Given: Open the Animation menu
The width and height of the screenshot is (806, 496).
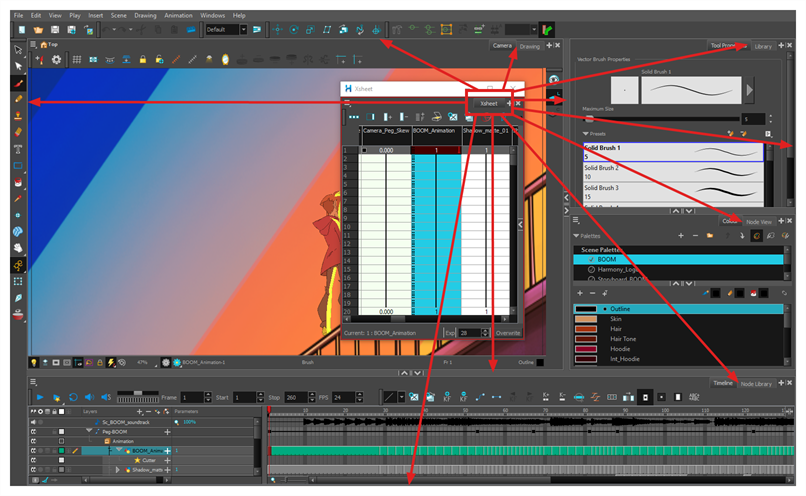Looking at the screenshot, I should click(178, 16).
